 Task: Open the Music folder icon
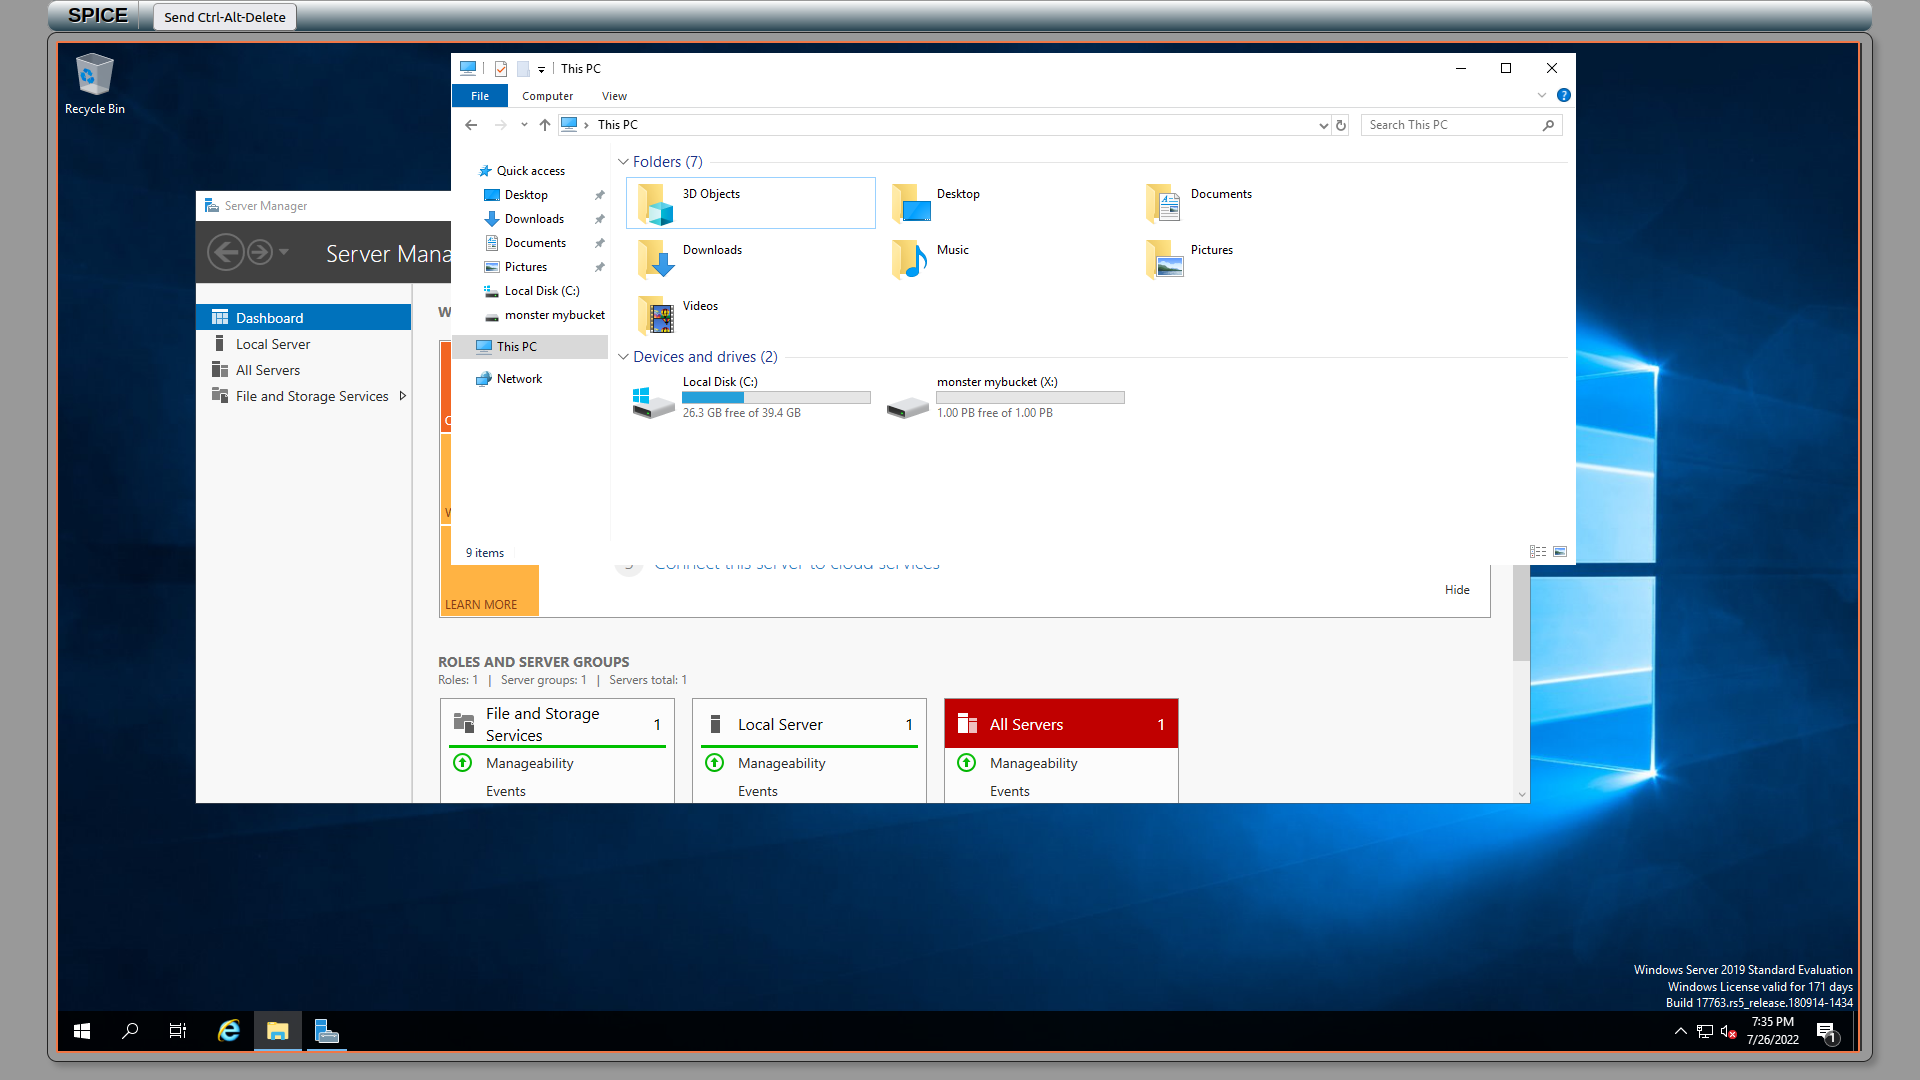pyautogui.click(x=909, y=259)
